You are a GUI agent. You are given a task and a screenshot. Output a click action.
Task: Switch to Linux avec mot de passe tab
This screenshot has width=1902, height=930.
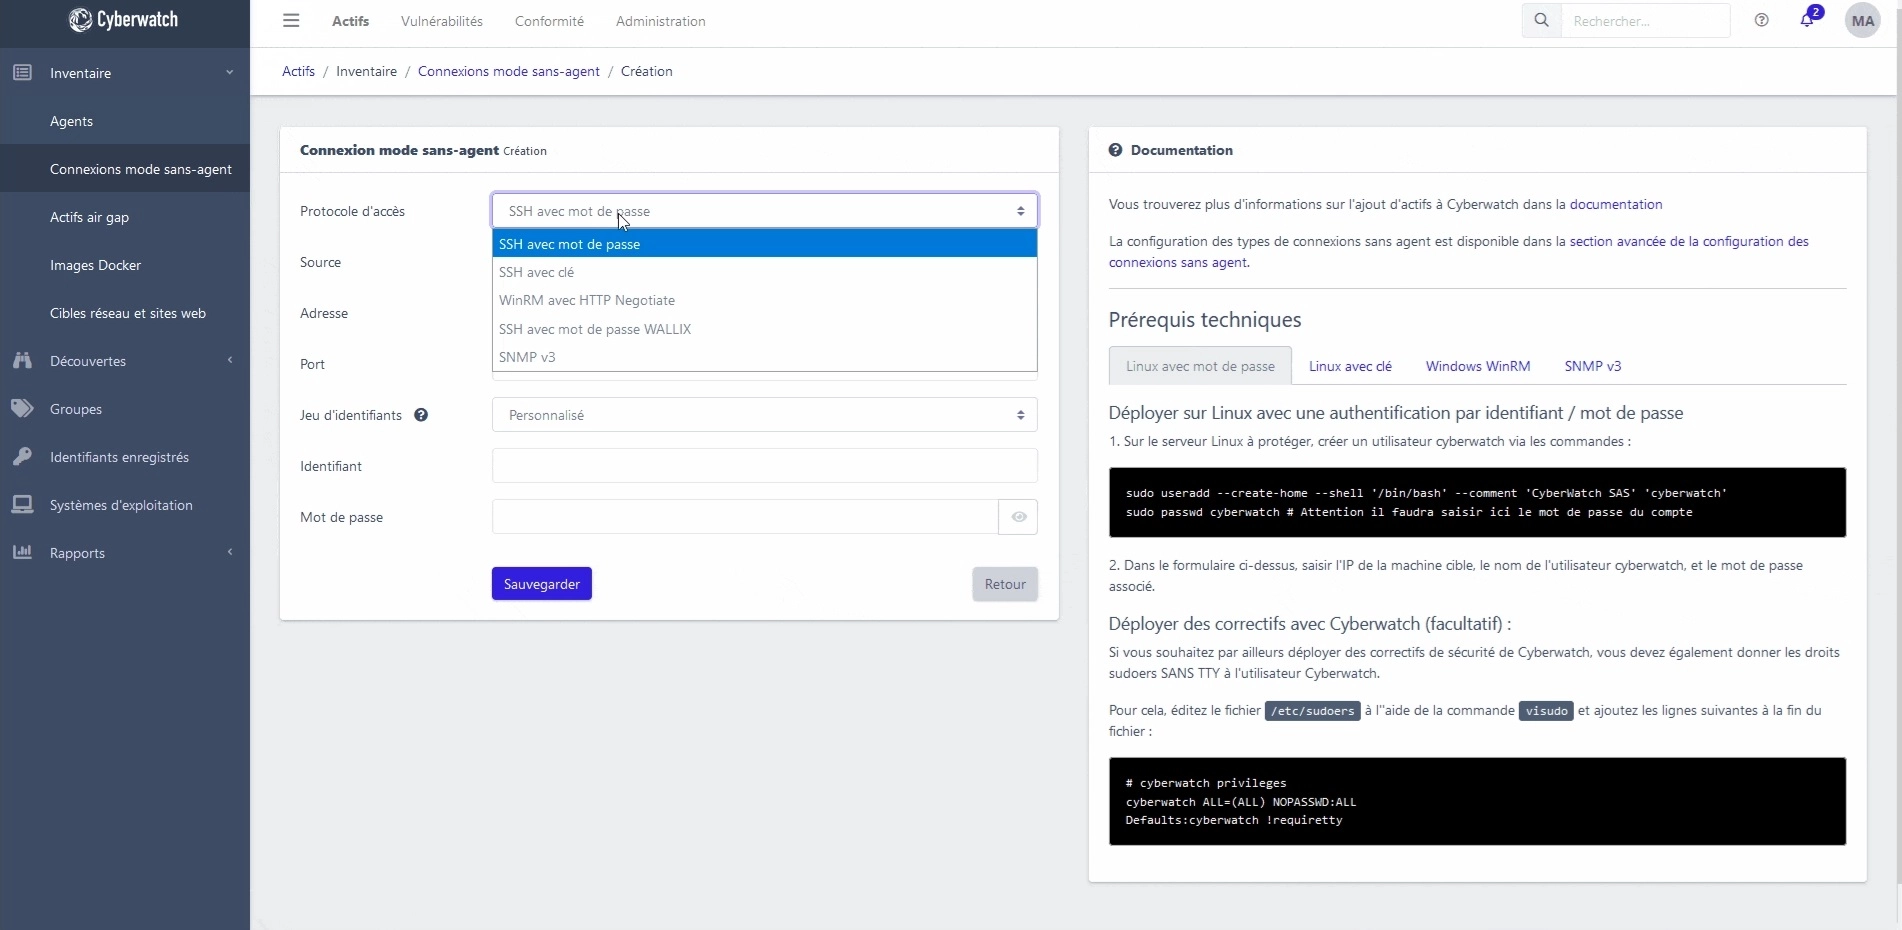point(1200,366)
